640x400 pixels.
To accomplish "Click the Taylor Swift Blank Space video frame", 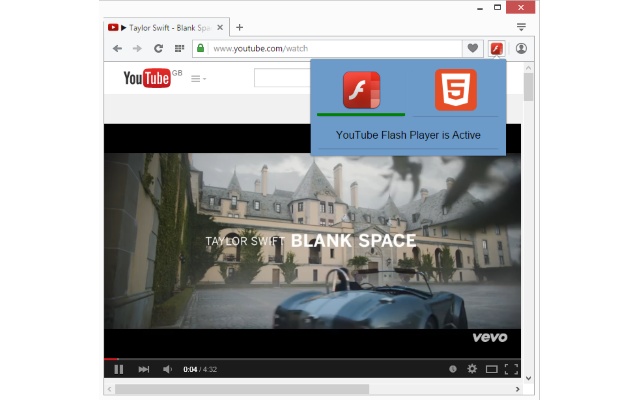I will click(312, 241).
